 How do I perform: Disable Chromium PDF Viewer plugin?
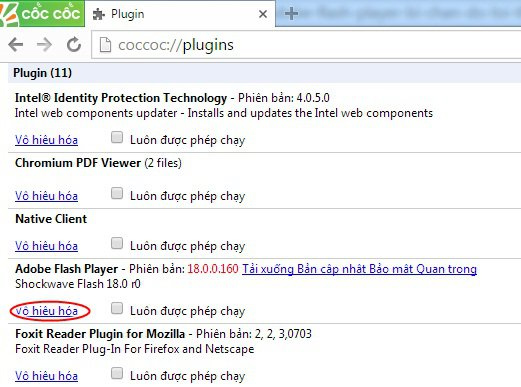tap(46, 196)
